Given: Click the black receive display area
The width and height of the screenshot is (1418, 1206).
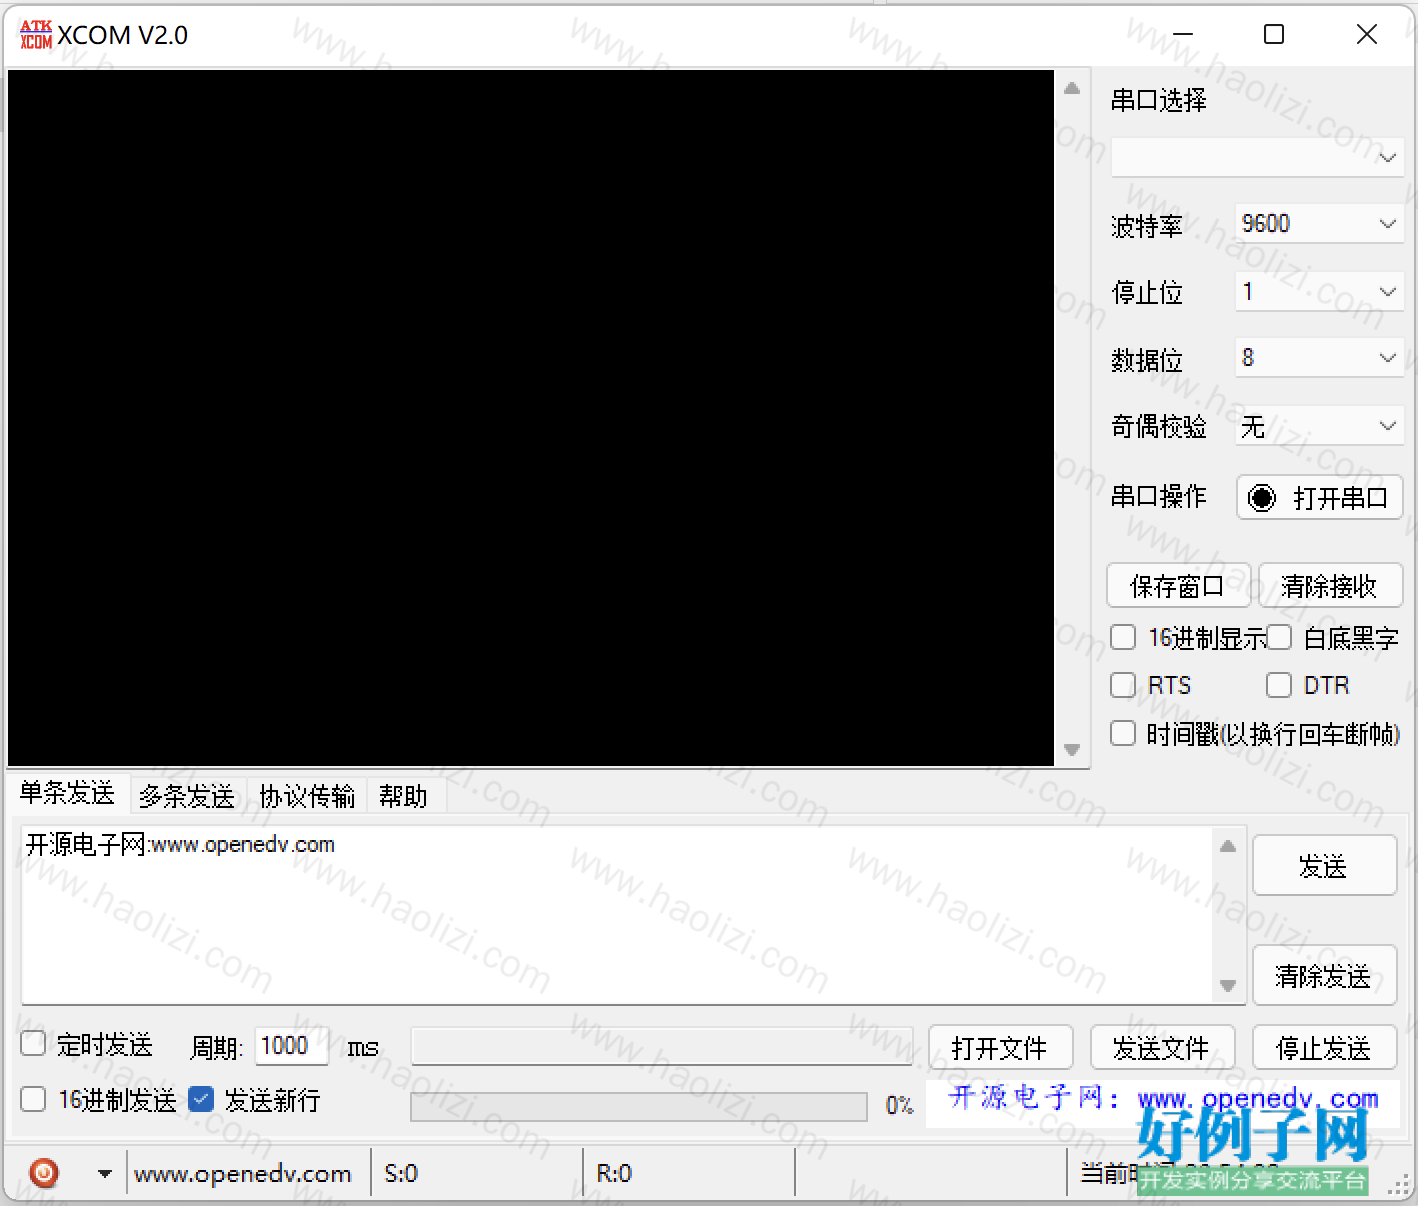Looking at the screenshot, I should click(531, 418).
